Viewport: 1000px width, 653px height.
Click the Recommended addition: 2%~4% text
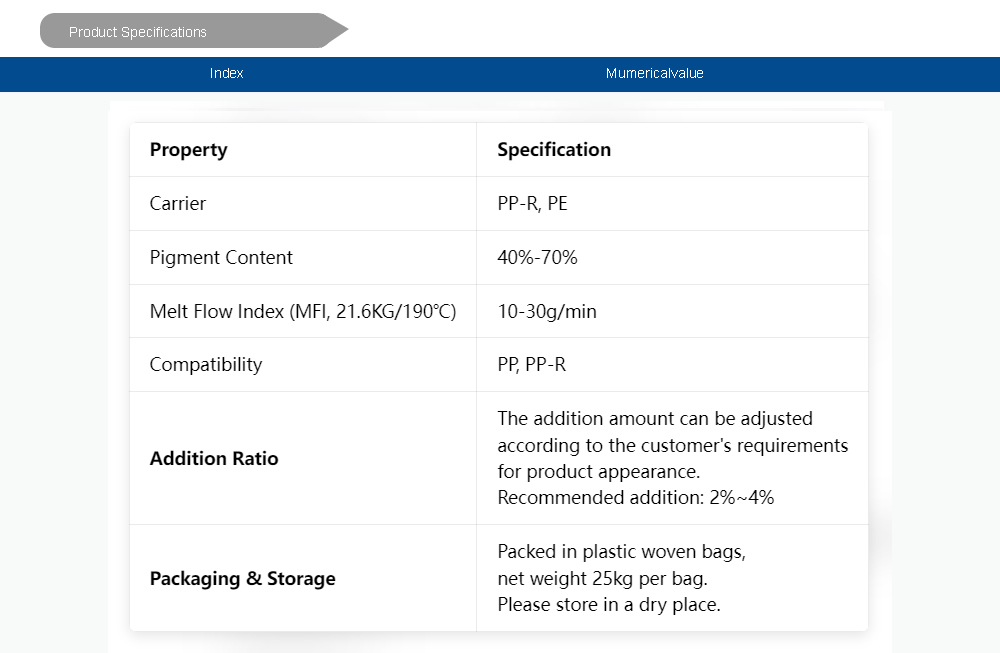(x=636, y=498)
